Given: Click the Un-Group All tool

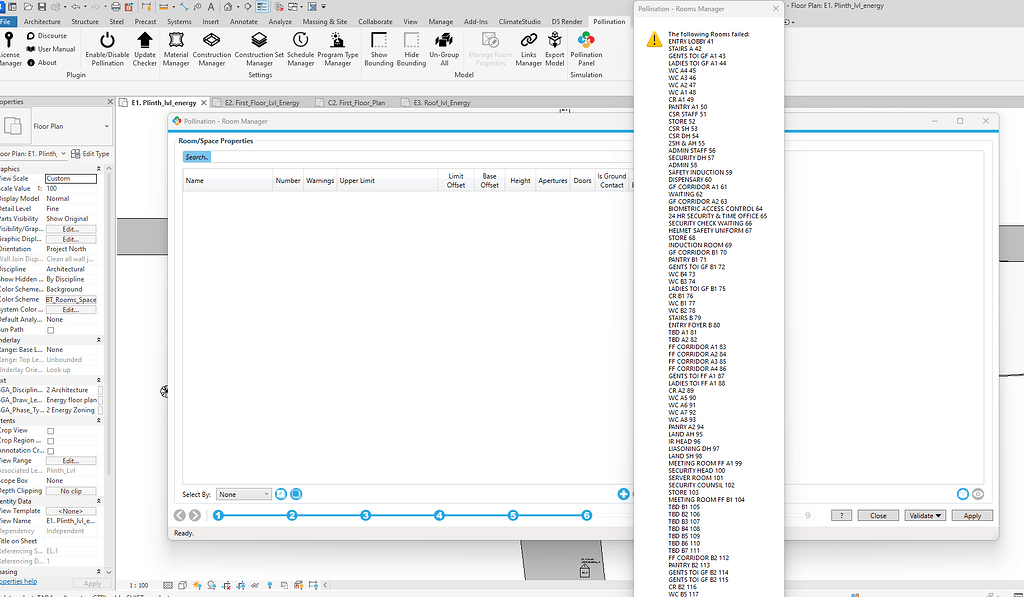Looking at the screenshot, I should pyautogui.click(x=444, y=48).
